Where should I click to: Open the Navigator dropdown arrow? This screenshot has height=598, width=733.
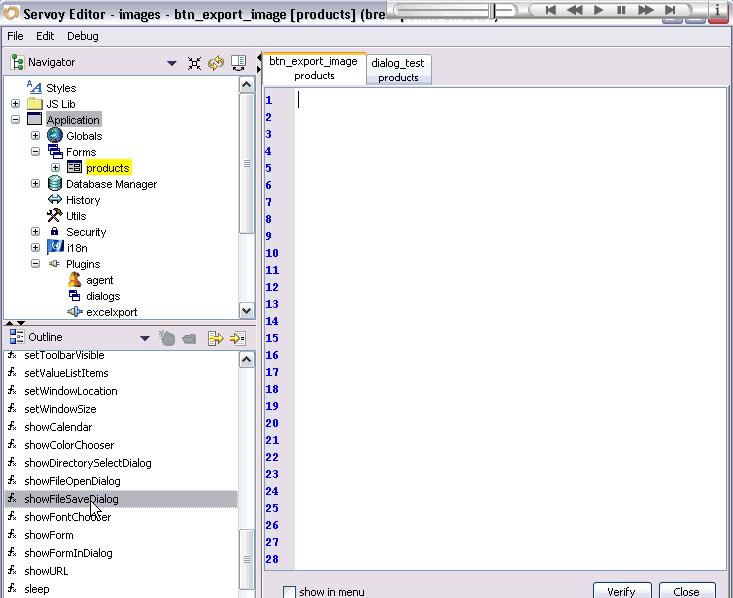click(x=171, y=63)
